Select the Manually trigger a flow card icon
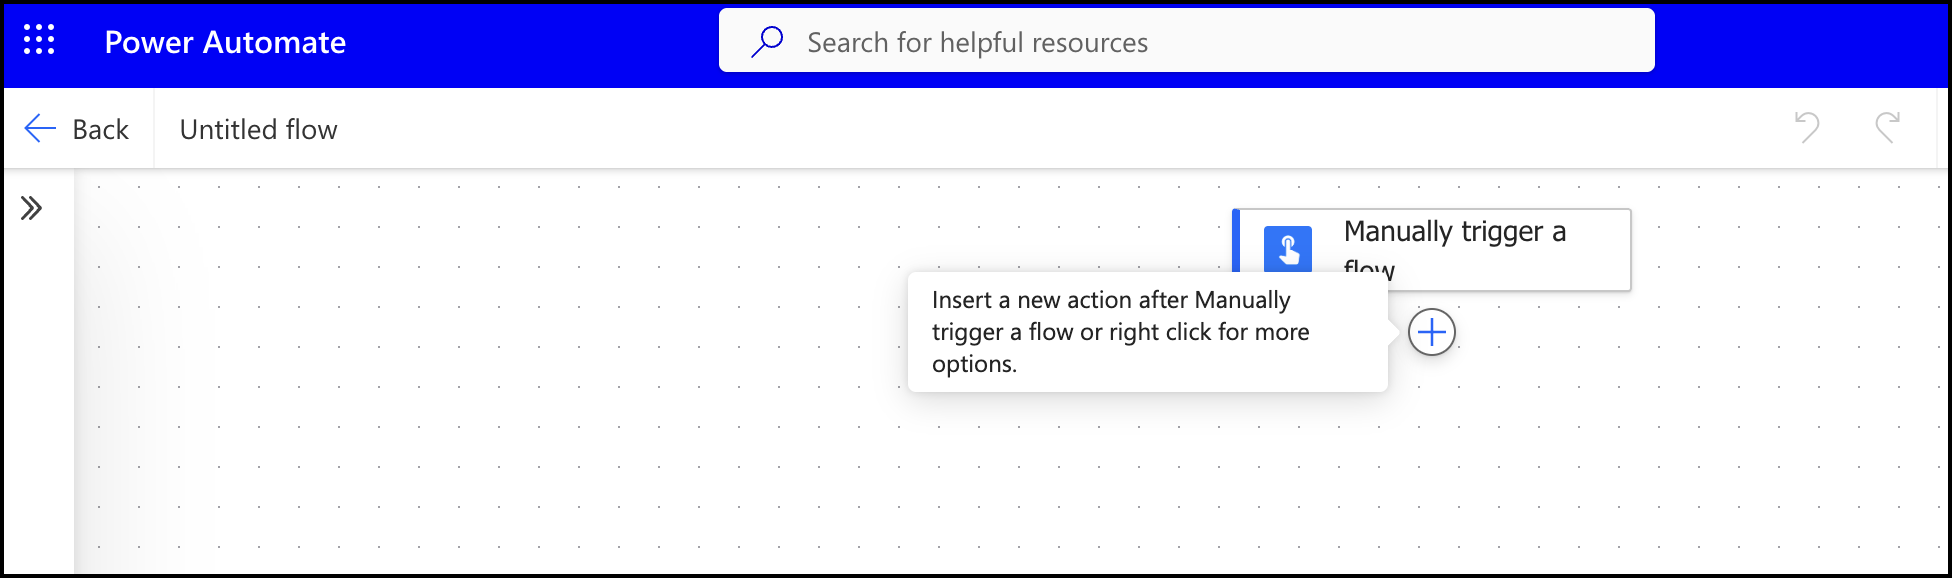Viewport: 1952px width, 578px height. click(1288, 249)
